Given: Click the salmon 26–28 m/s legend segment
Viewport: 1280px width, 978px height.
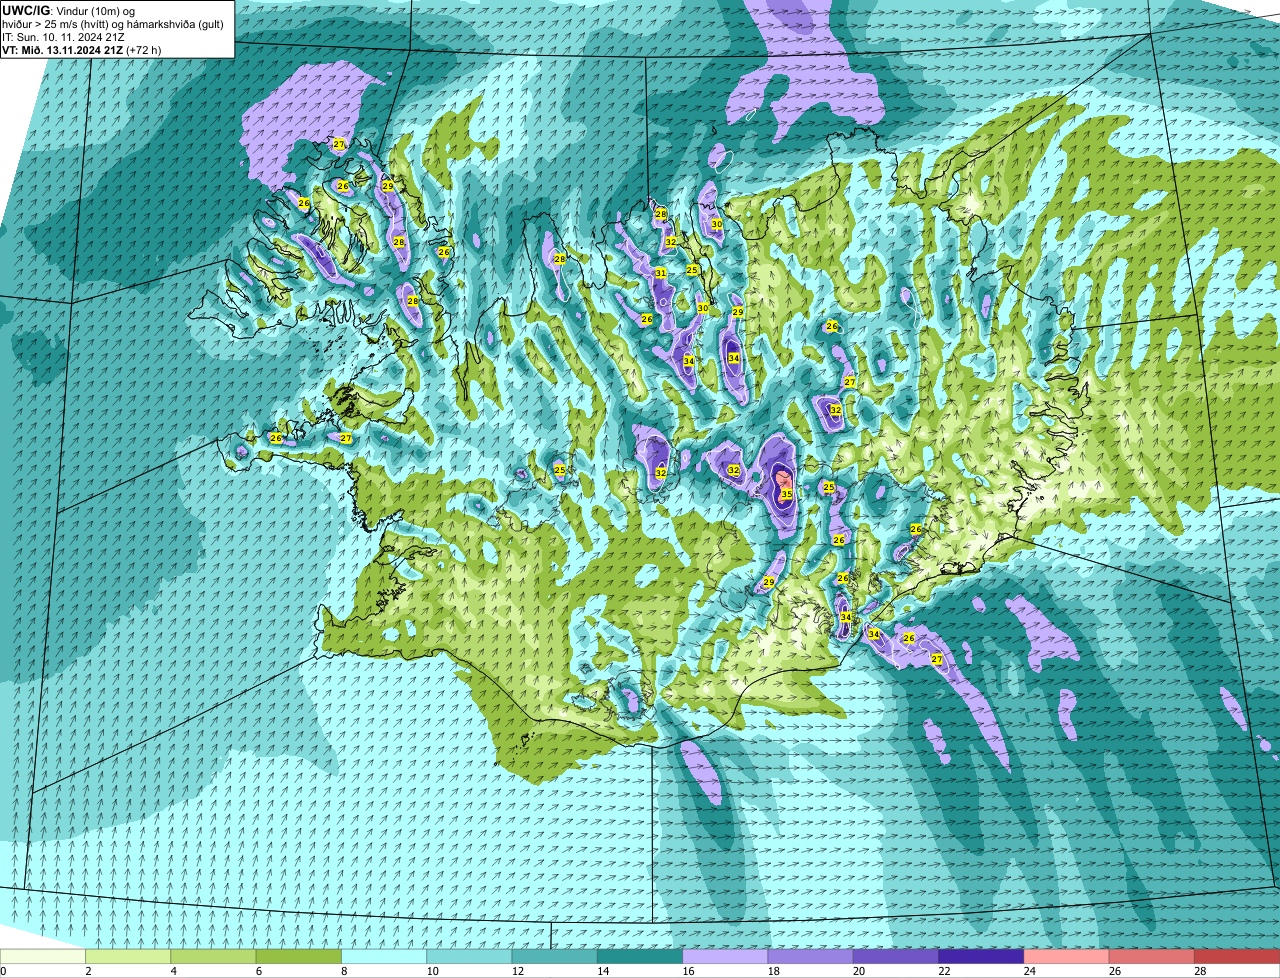Looking at the screenshot, I should 1152,957.
